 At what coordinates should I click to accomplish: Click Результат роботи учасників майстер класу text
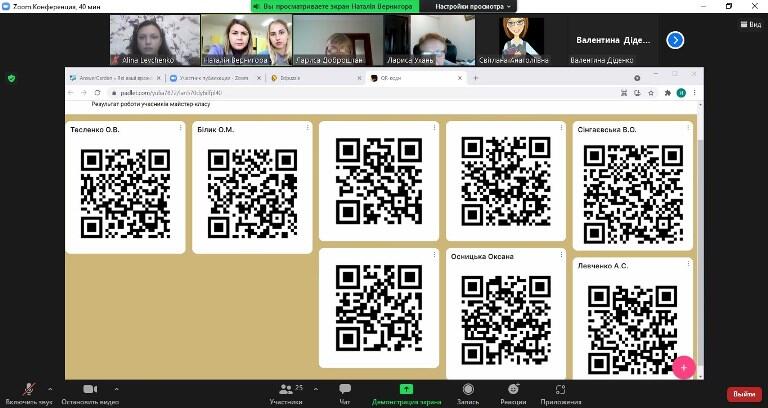pos(151,104)
